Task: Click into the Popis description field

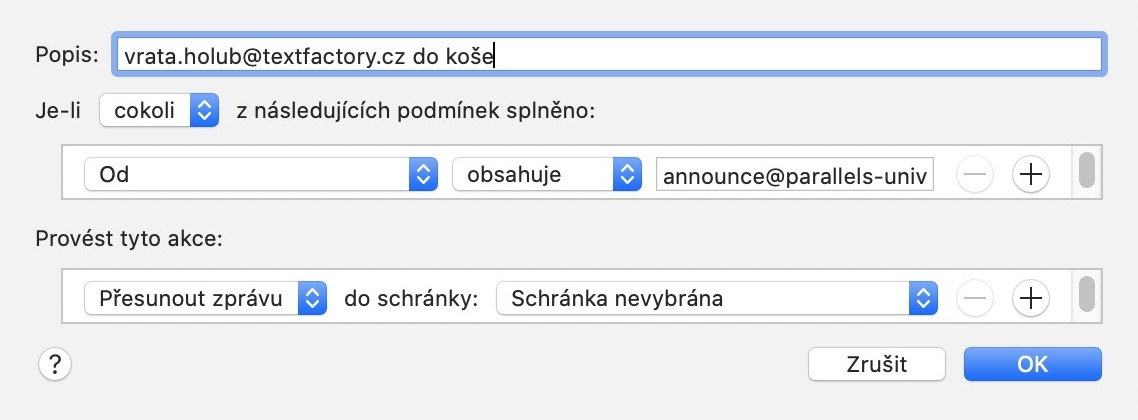Action: pos(610,54)
